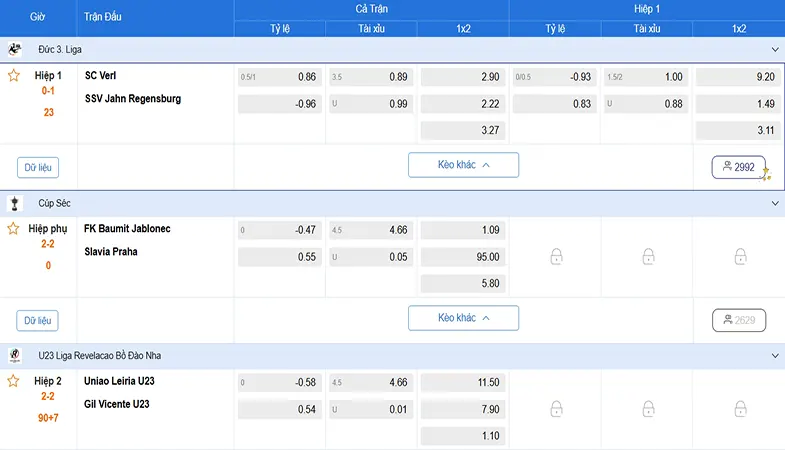Screen dimensions: 785x450
Task: Open the Đức 3. Liga league title
Action: coord(60,50)
